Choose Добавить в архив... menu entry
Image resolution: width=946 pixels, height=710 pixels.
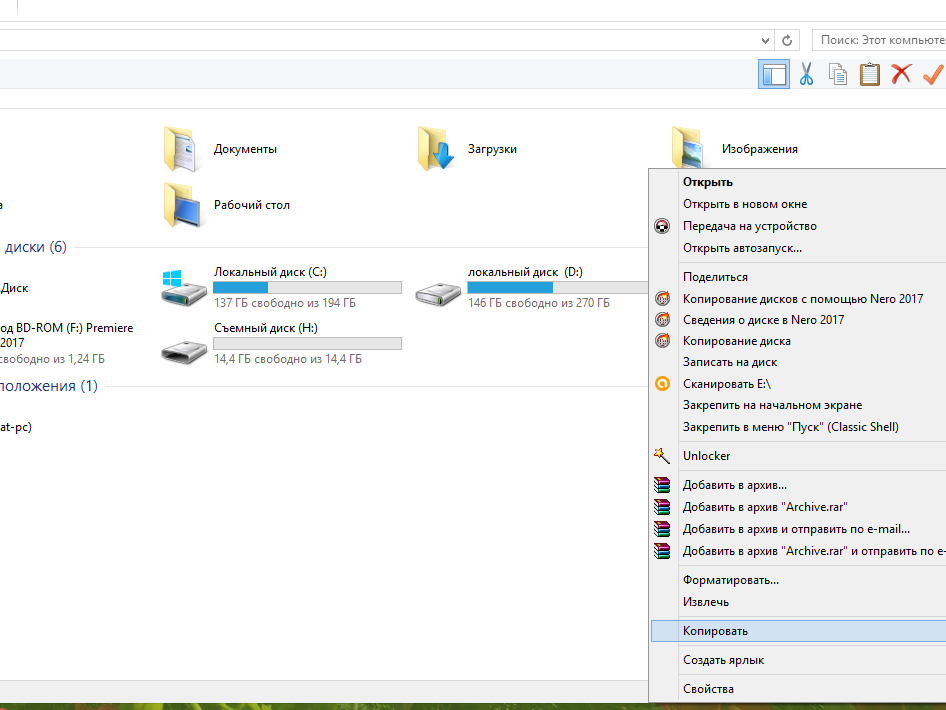pyautogui.click(x=798, y=485)
